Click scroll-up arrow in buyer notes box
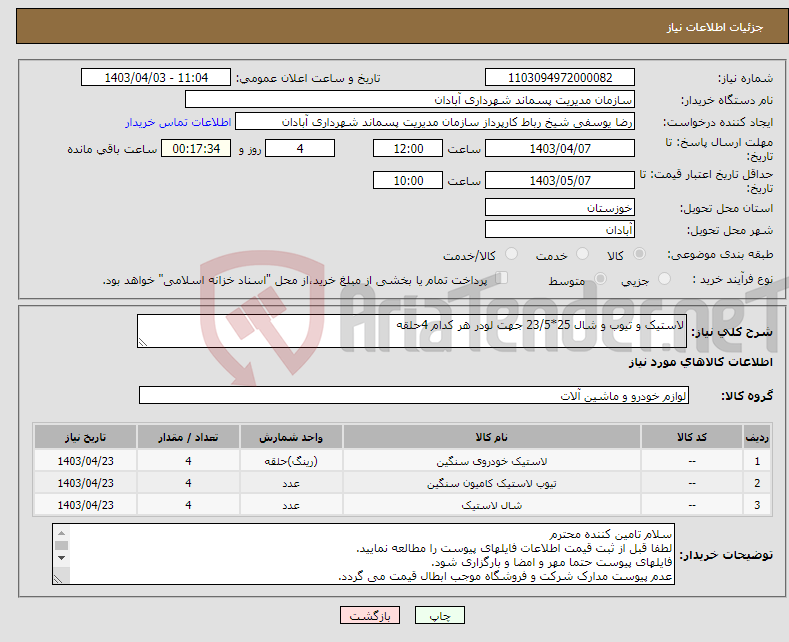The image size is (789, 642). (61, 533)
